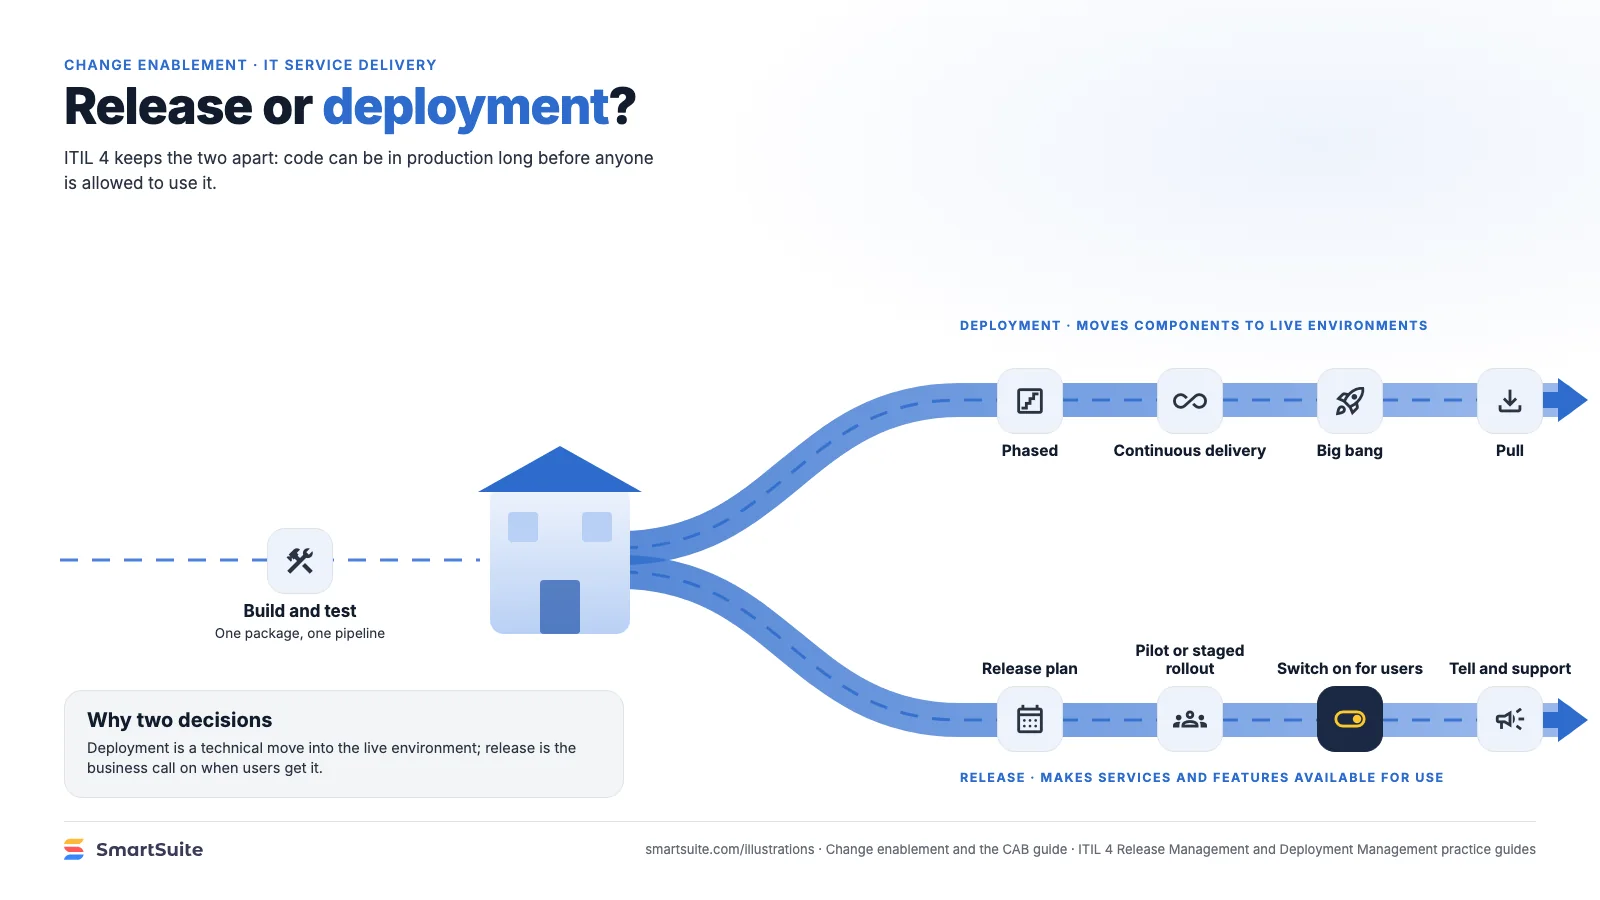The width and height of the screenshot is (1600, 900).
Task: Click the 'Build and test' label
Action: click(300, 611)
